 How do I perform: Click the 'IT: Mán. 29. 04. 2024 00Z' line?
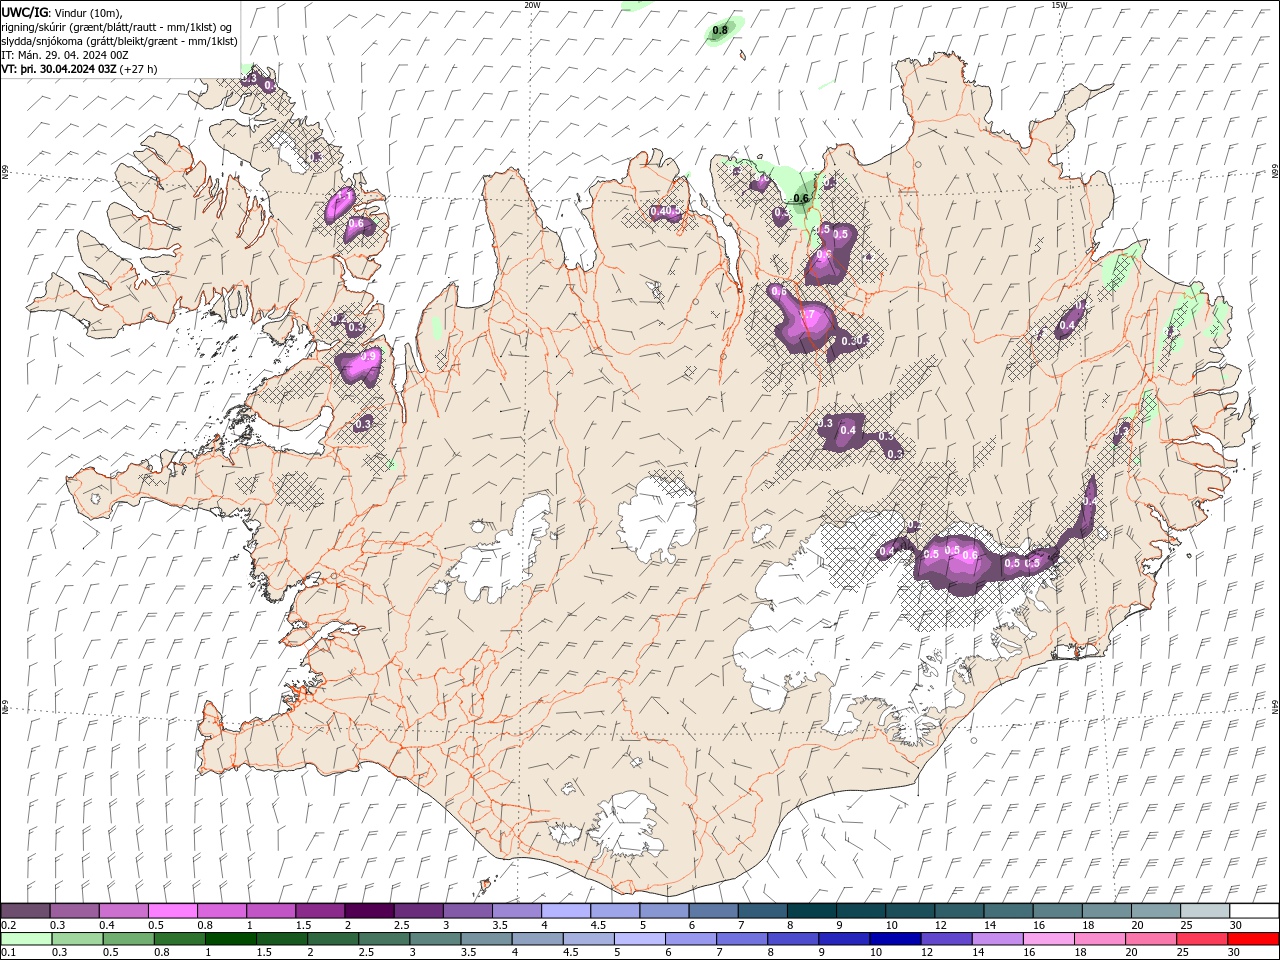pyautogui.click(x=66, y=55)
